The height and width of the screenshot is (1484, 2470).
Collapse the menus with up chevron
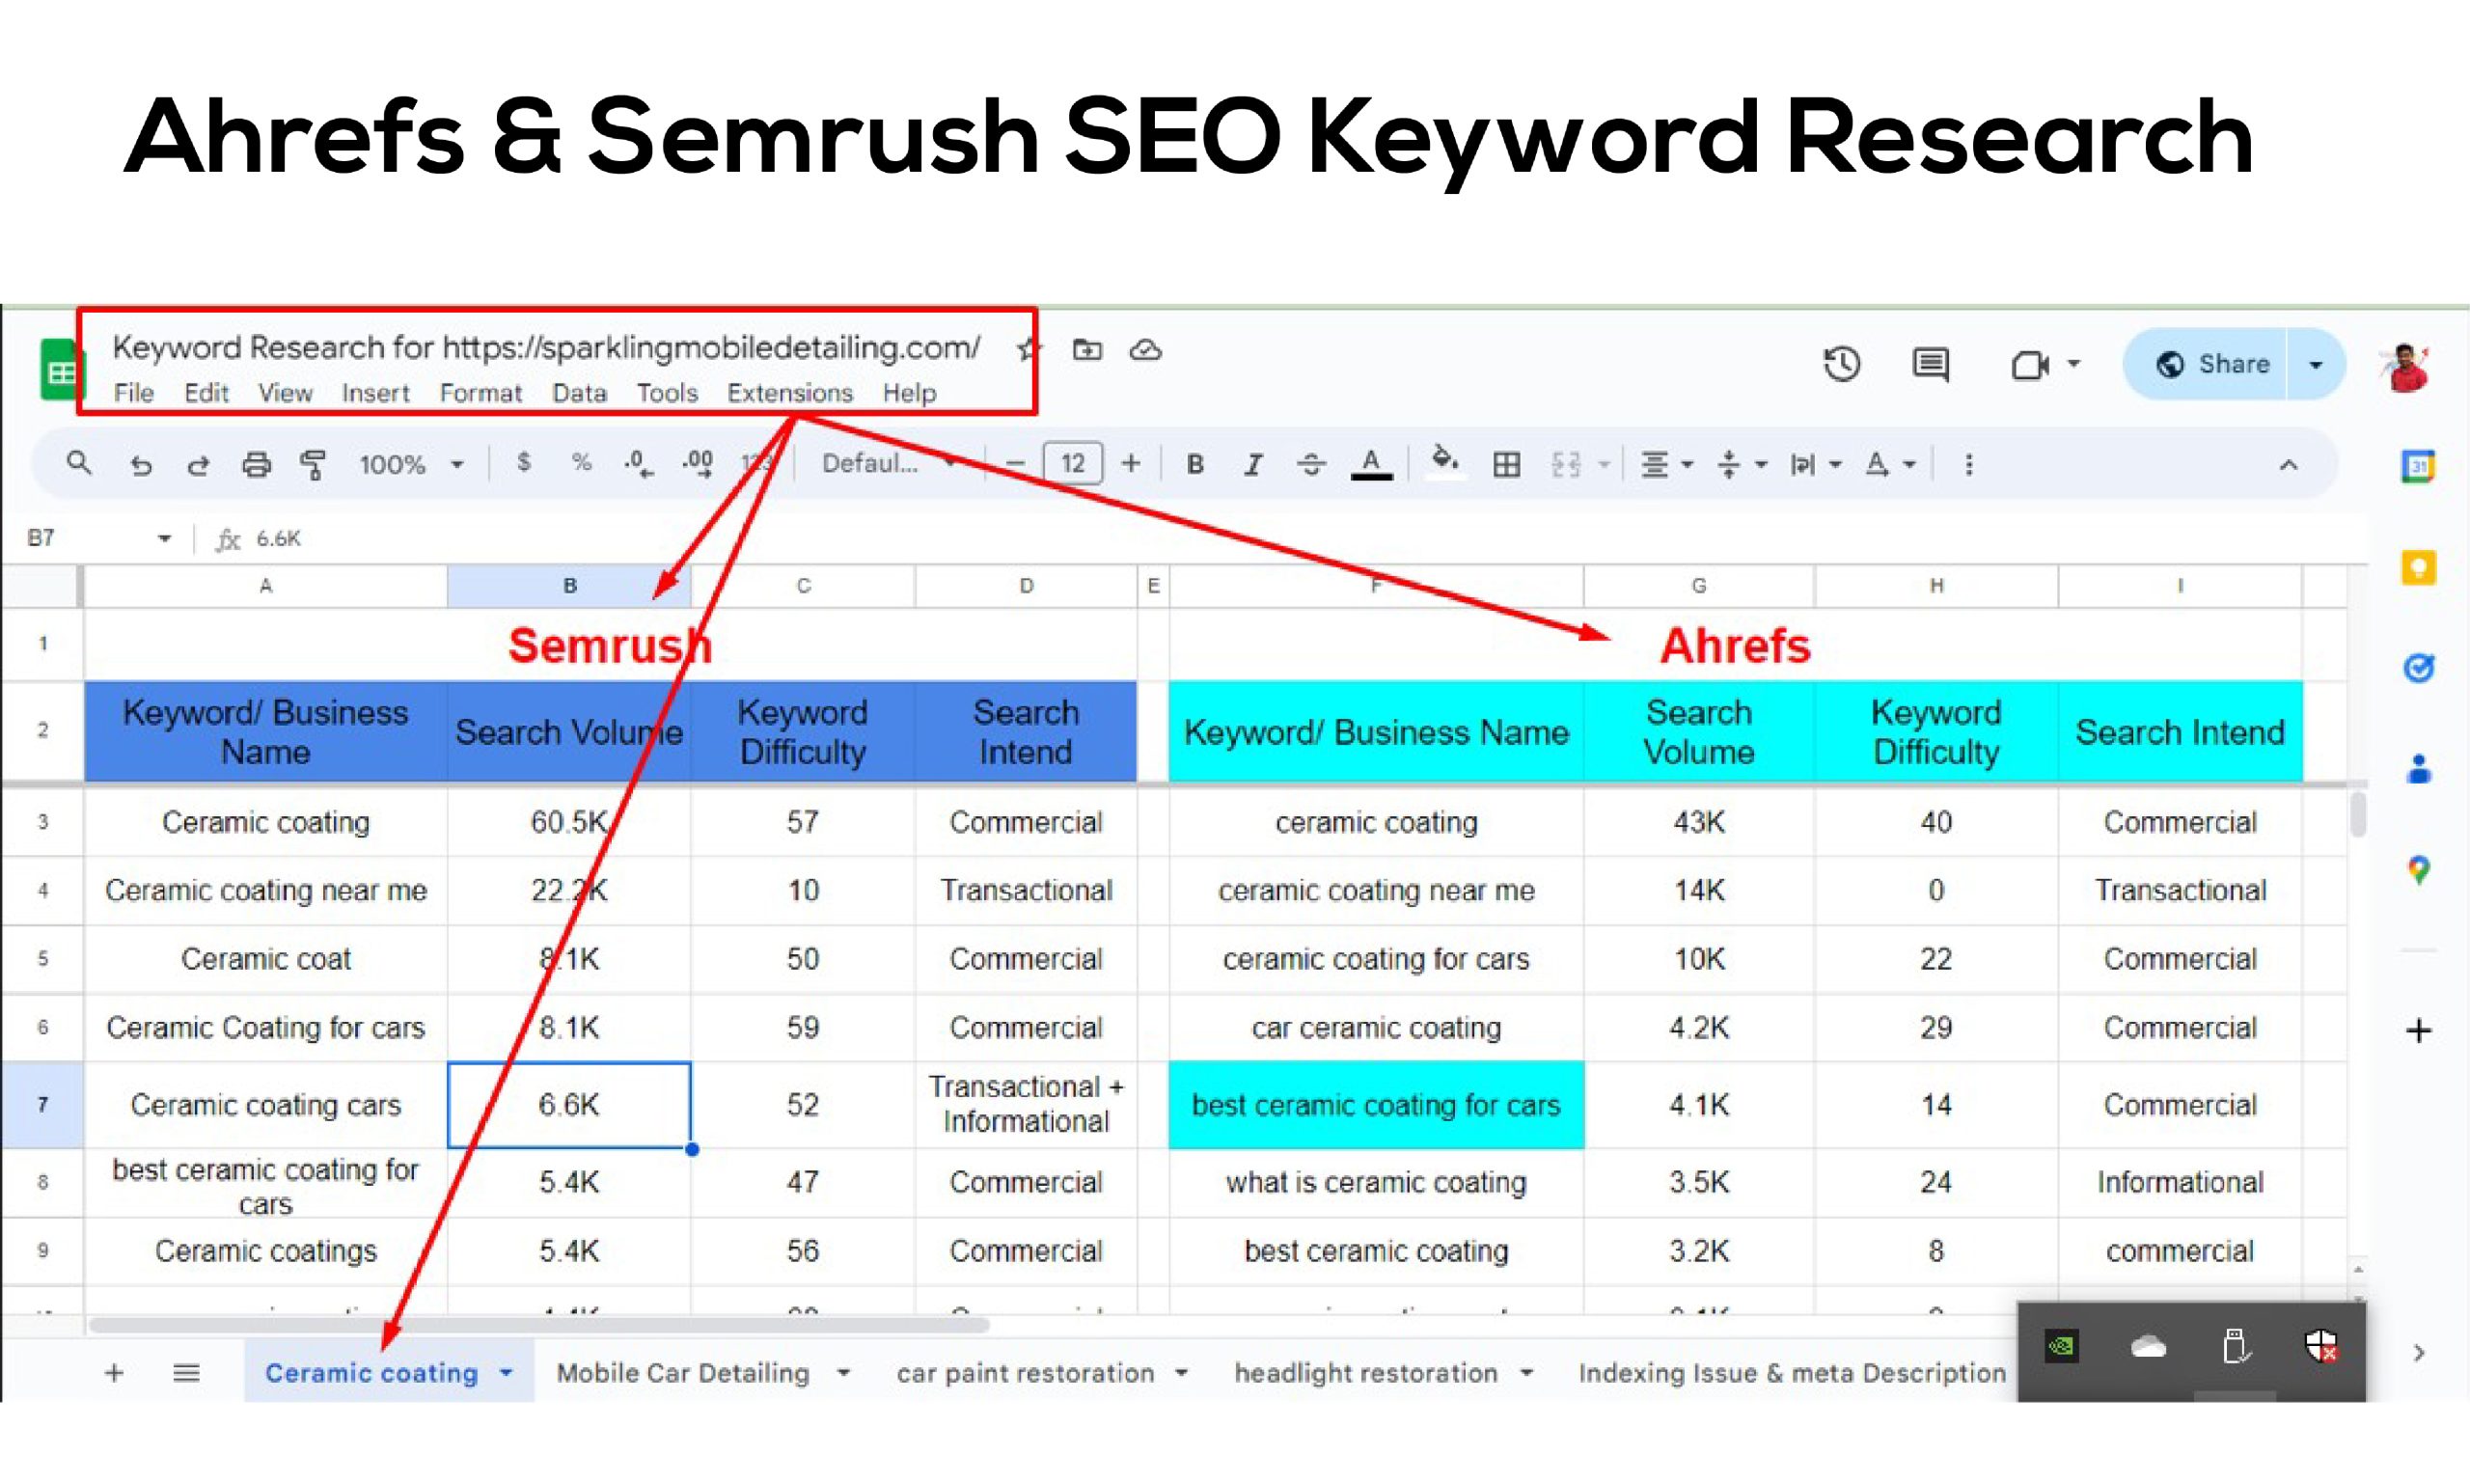click(x=2288, y=465)
